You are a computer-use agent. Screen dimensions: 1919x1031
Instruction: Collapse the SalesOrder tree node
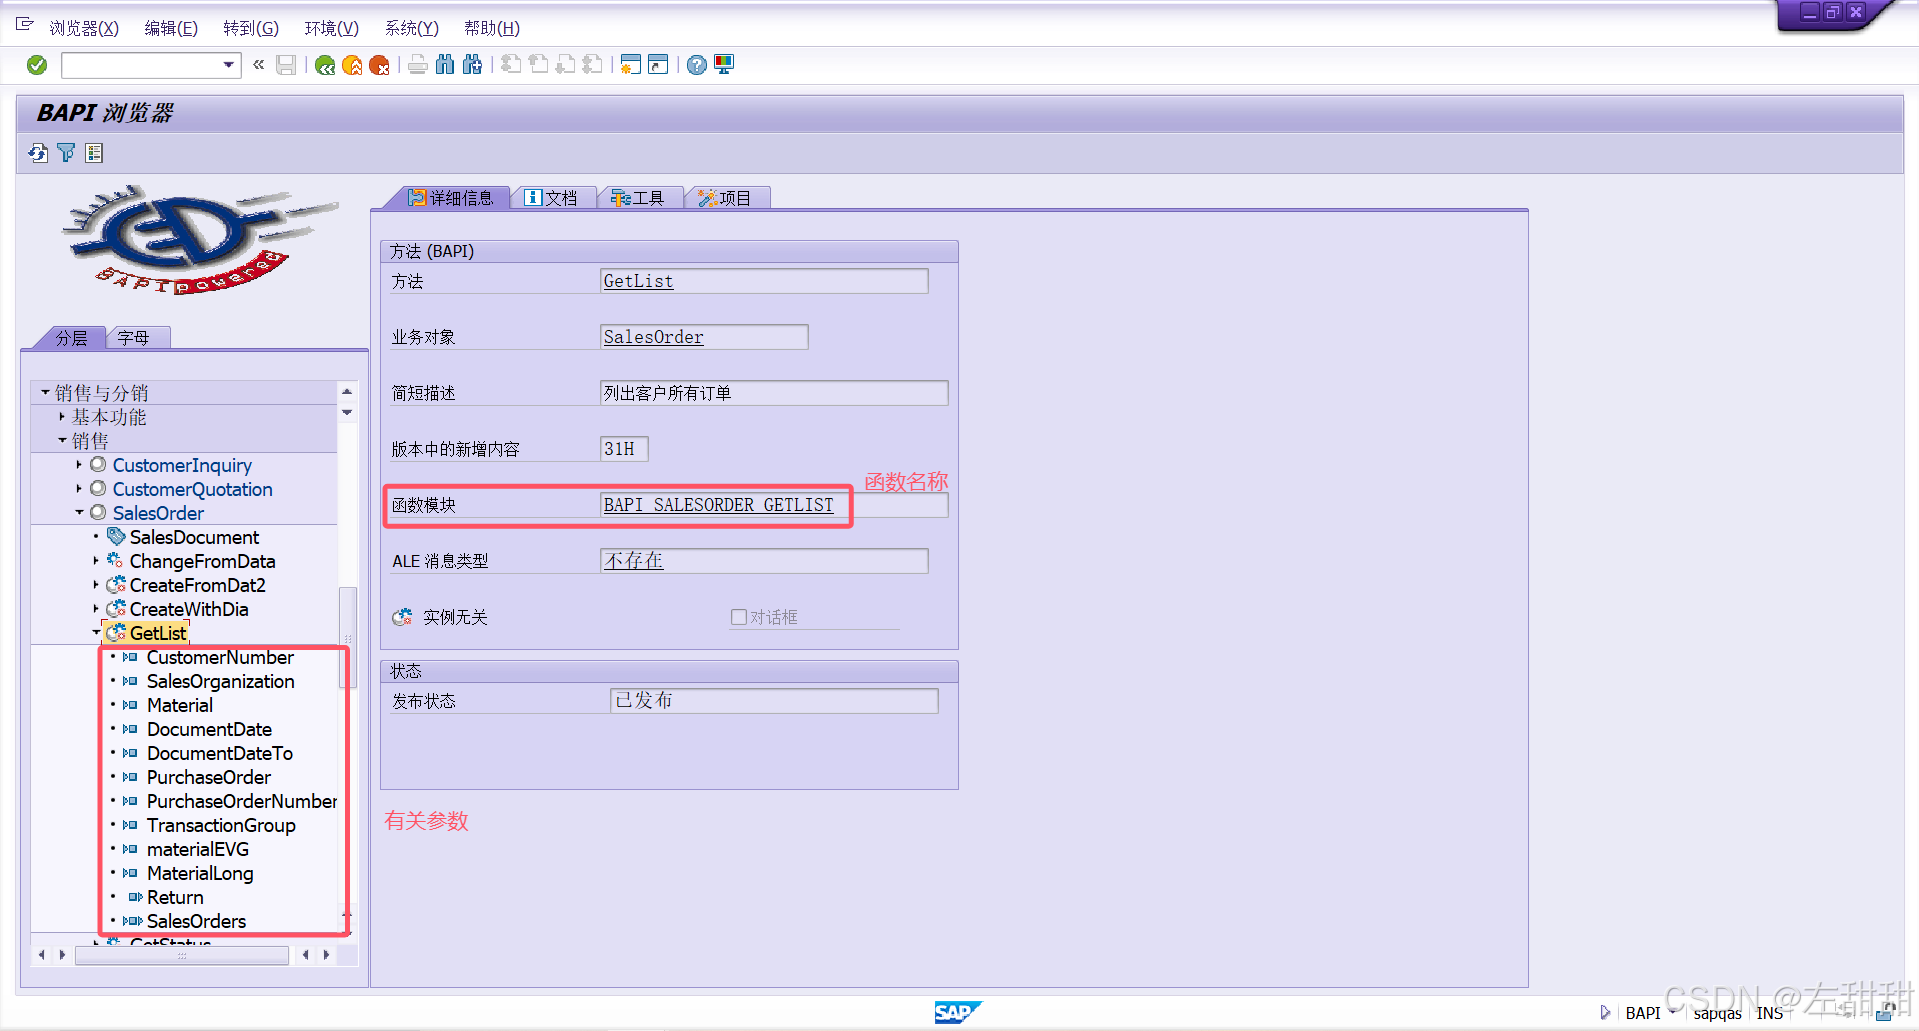79,512
